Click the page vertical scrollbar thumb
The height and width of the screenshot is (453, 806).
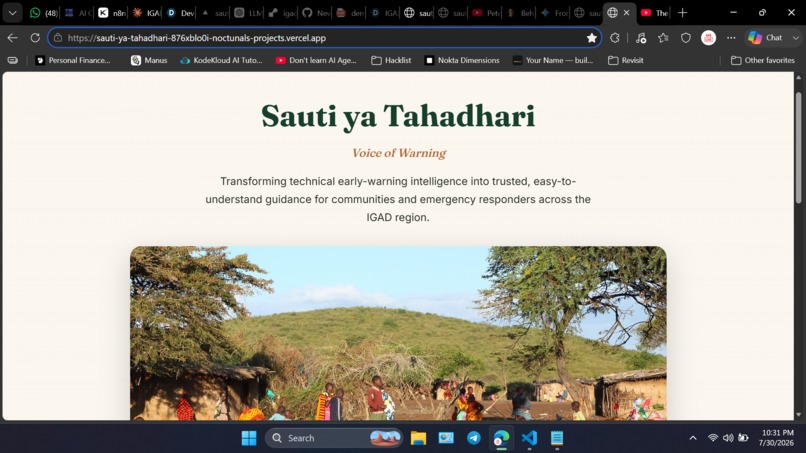798,148
